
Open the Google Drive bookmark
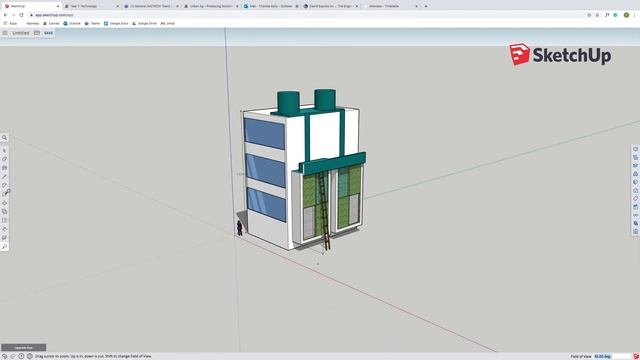144,23
